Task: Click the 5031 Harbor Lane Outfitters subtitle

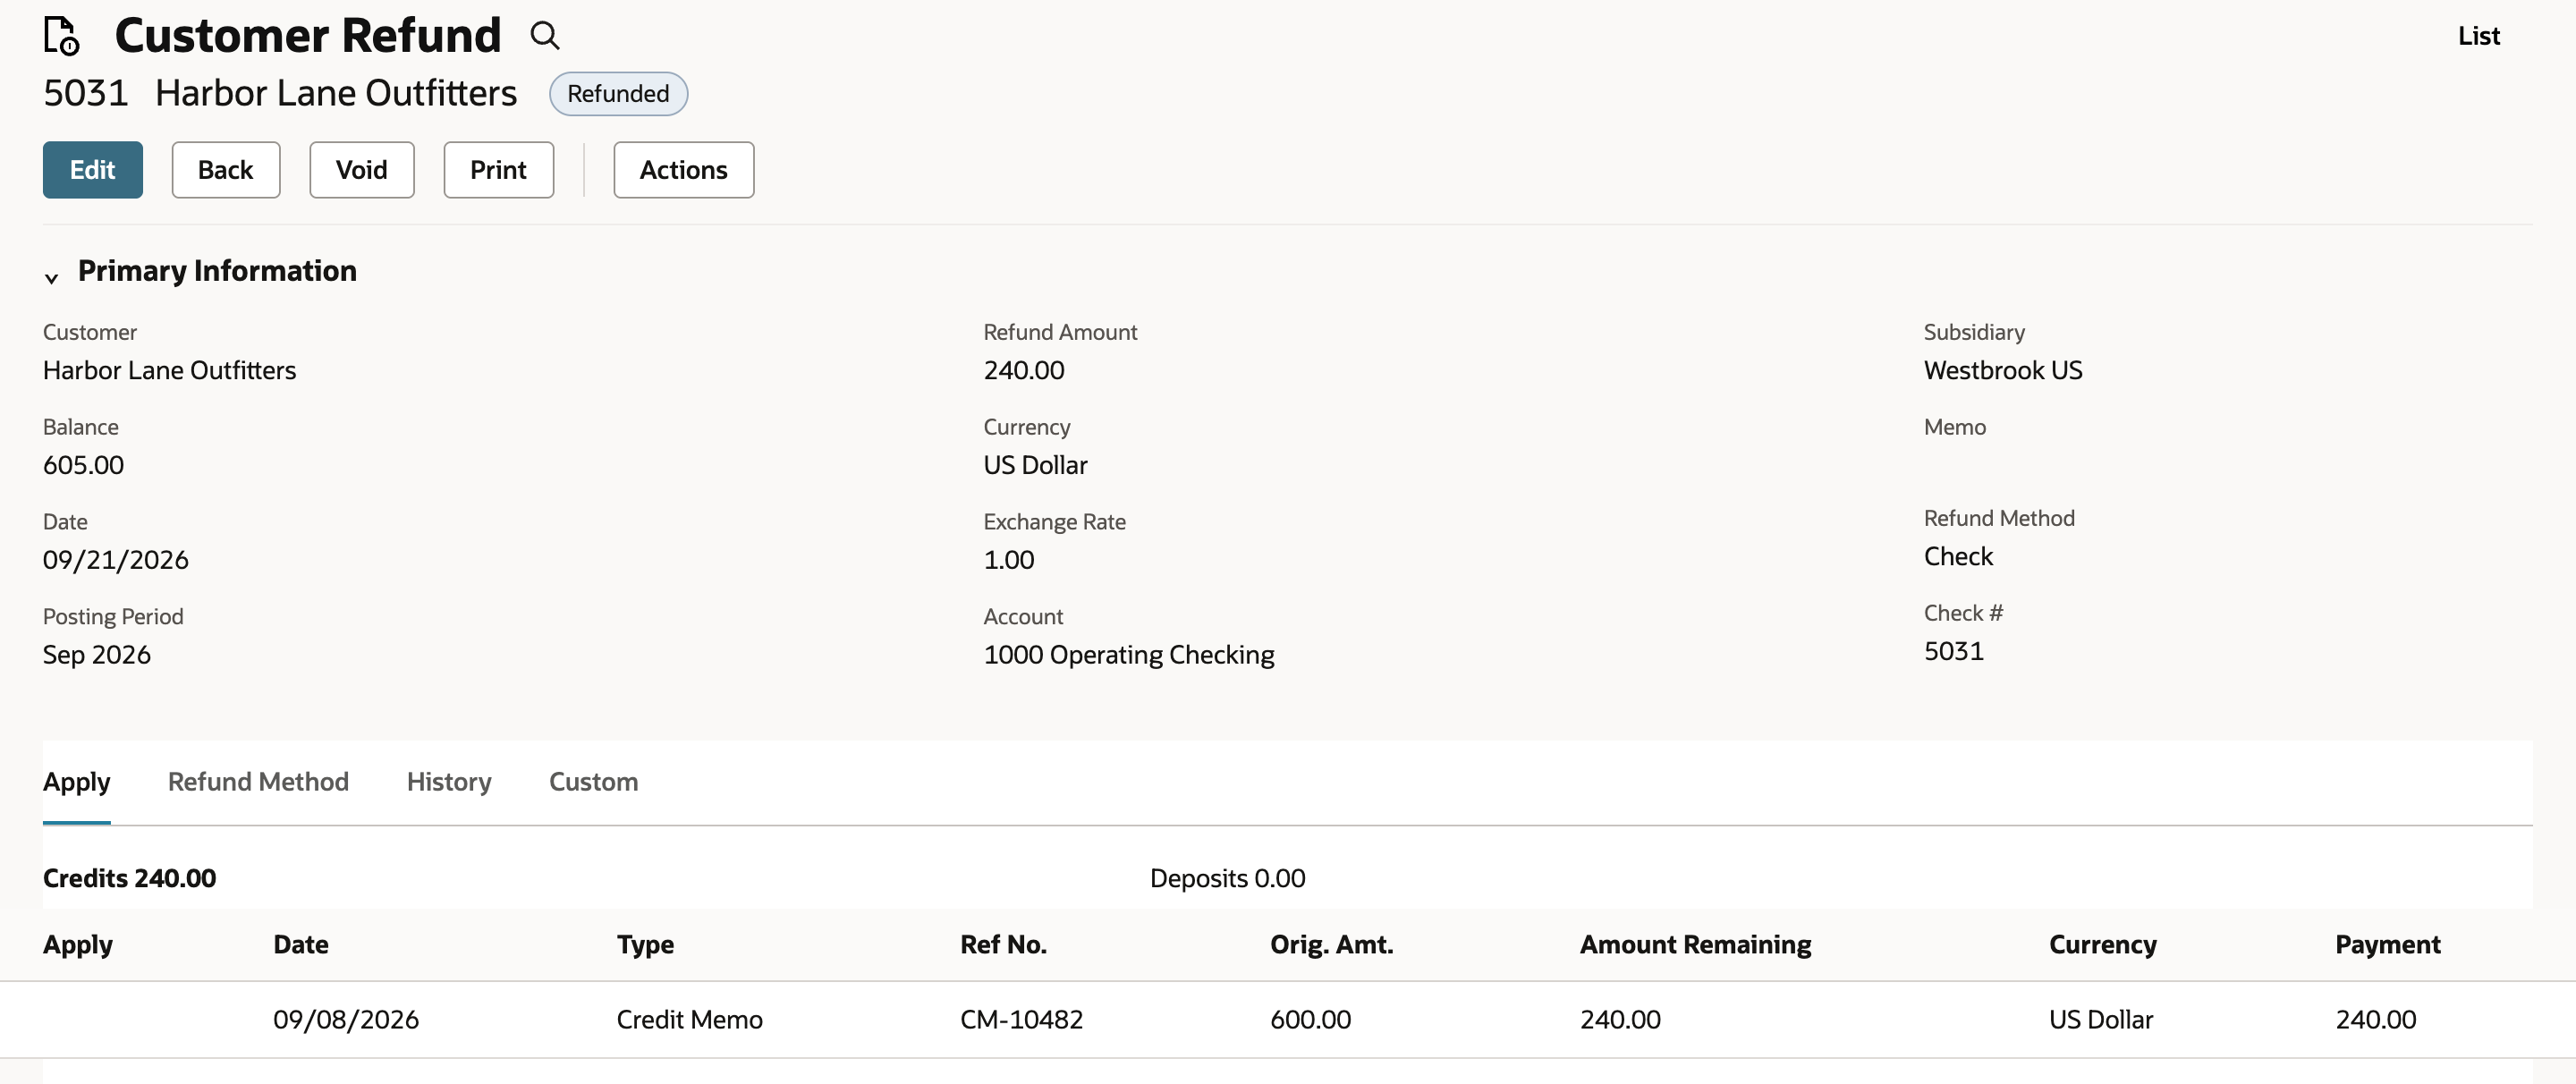Action: click(x=280, y=93)
